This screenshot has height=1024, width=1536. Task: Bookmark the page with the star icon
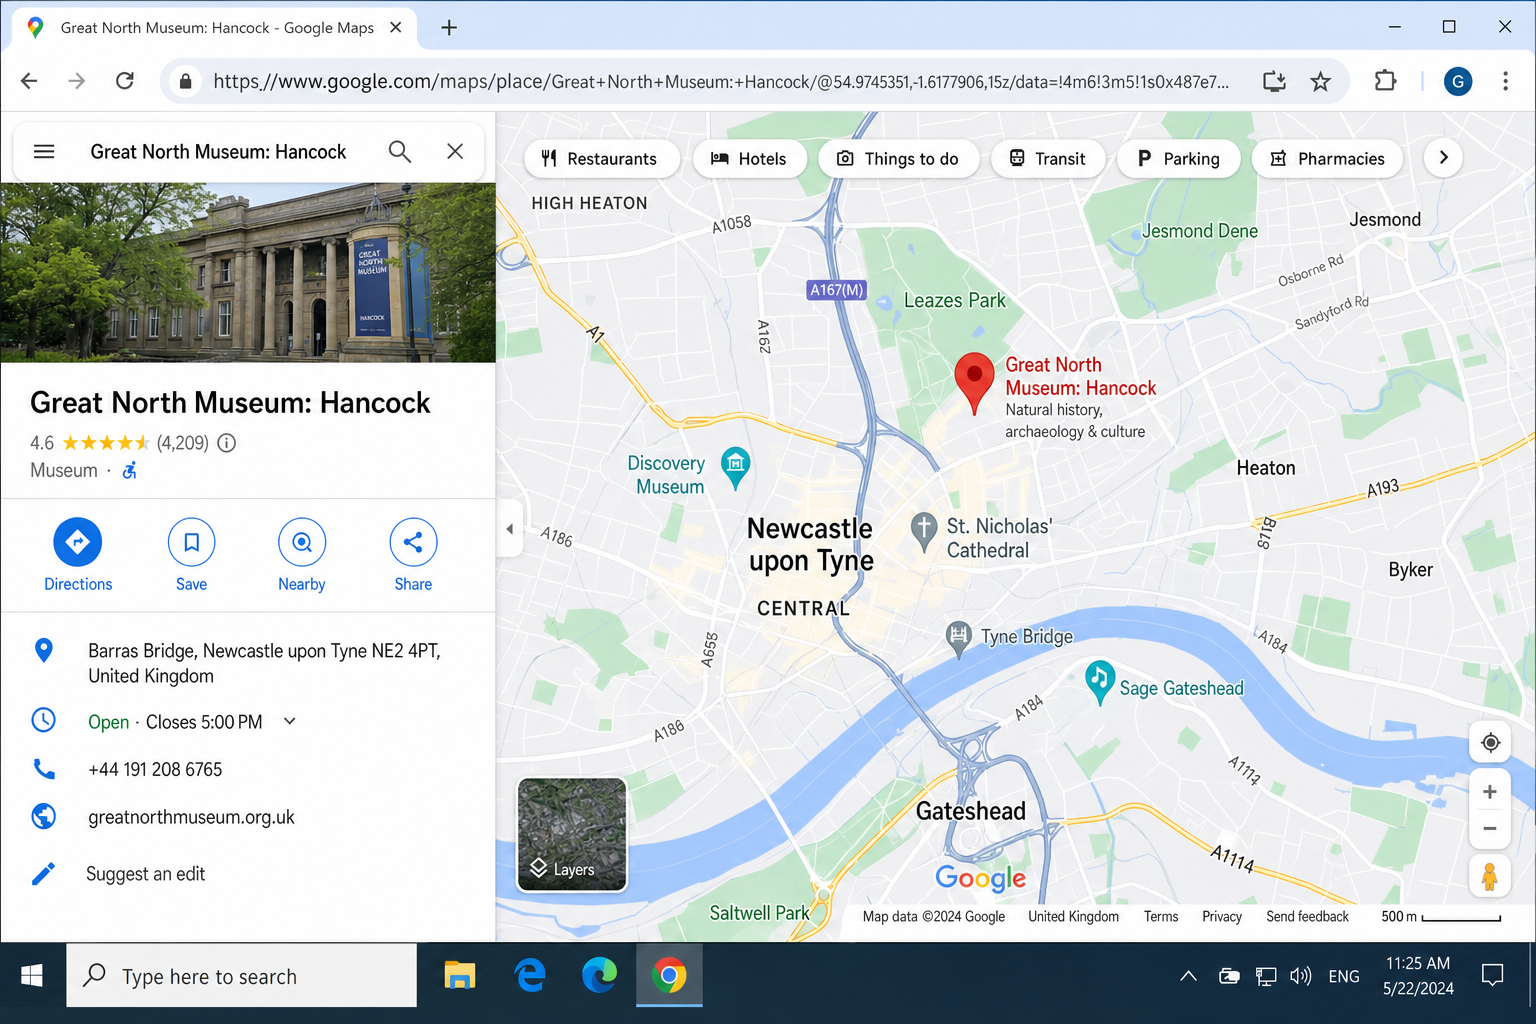click(x=1321, y=81)
